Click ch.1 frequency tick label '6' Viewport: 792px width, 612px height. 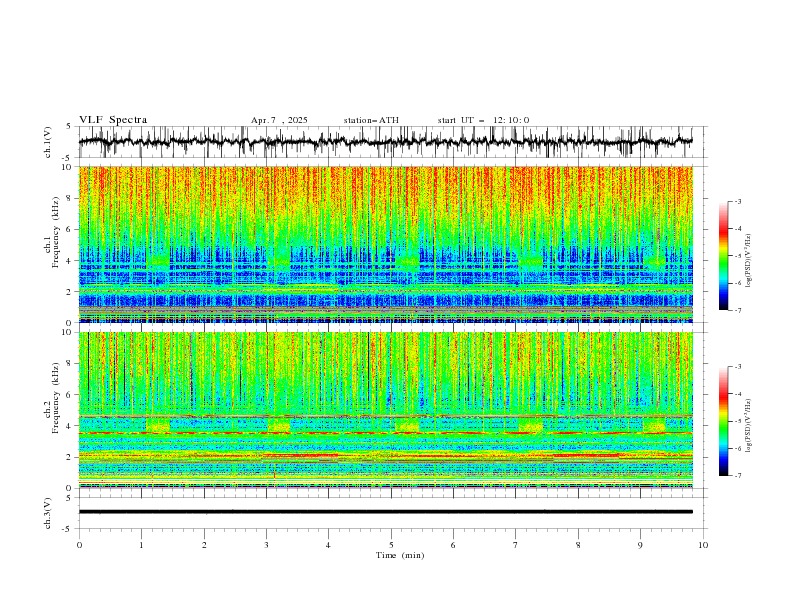point(70,229)
